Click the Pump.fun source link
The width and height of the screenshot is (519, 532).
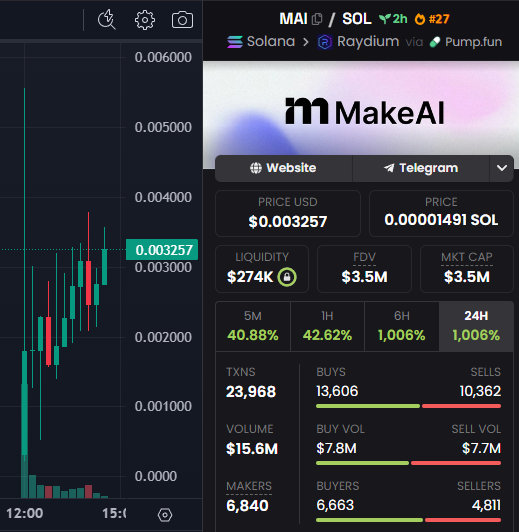point(466,42)
